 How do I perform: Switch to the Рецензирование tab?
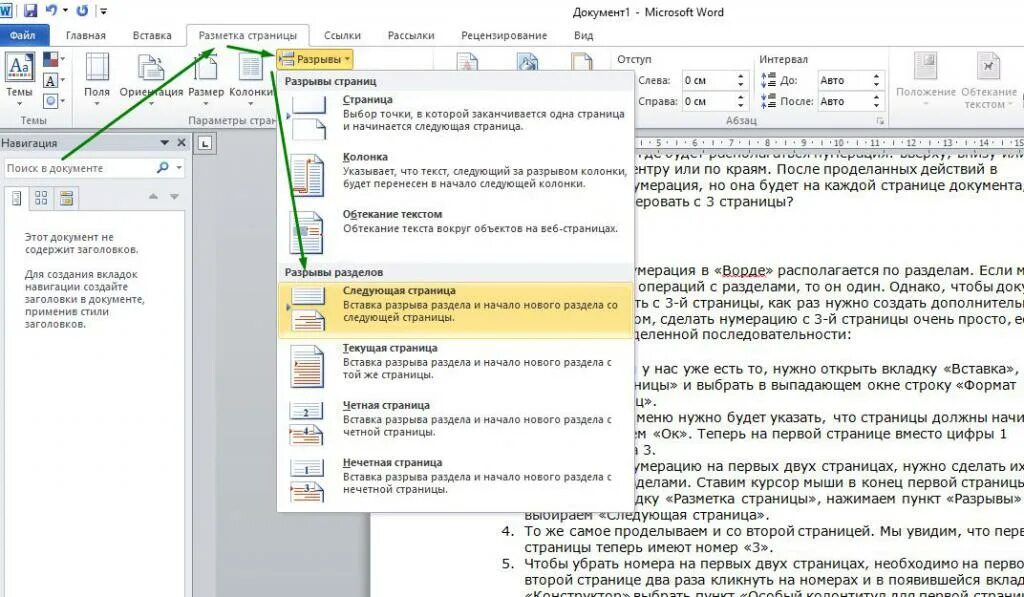coord(504,35)
